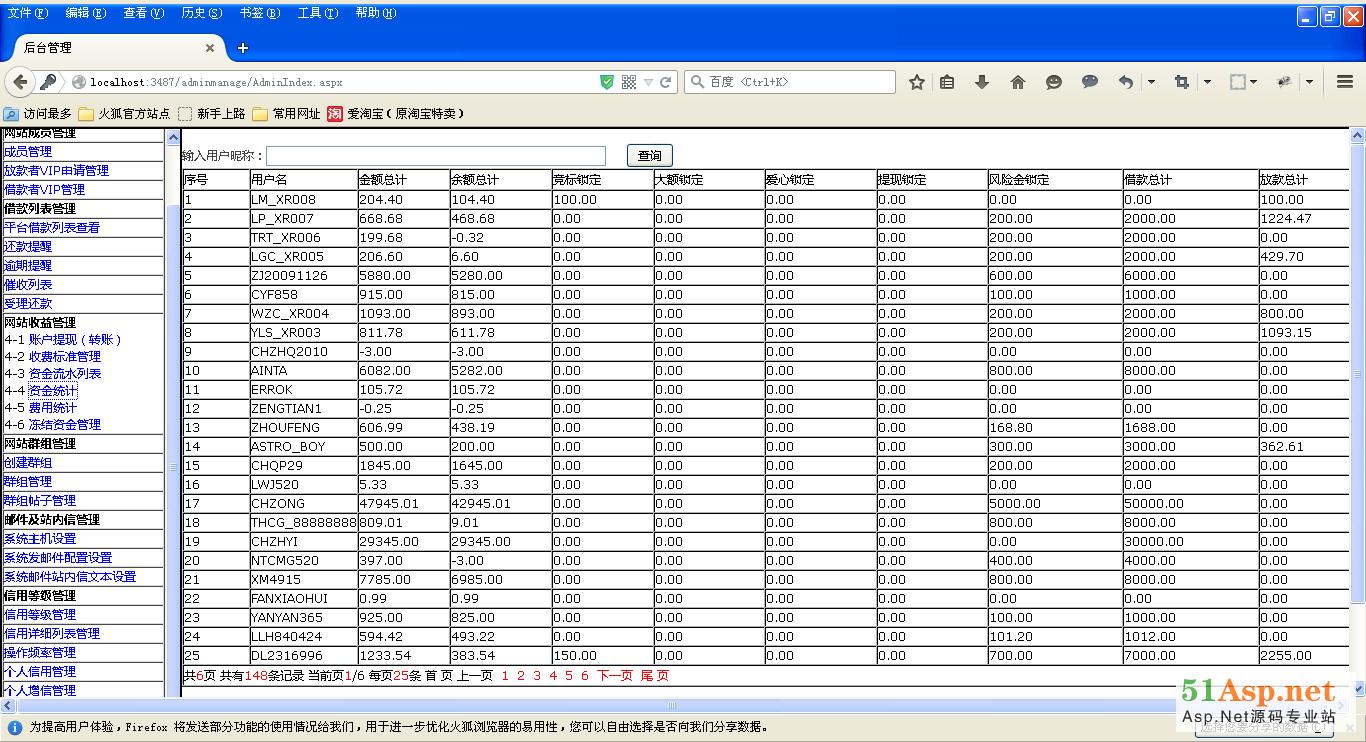
Task: Open 信用等级管理 sidebar link
Action: (x=40, y=614)
